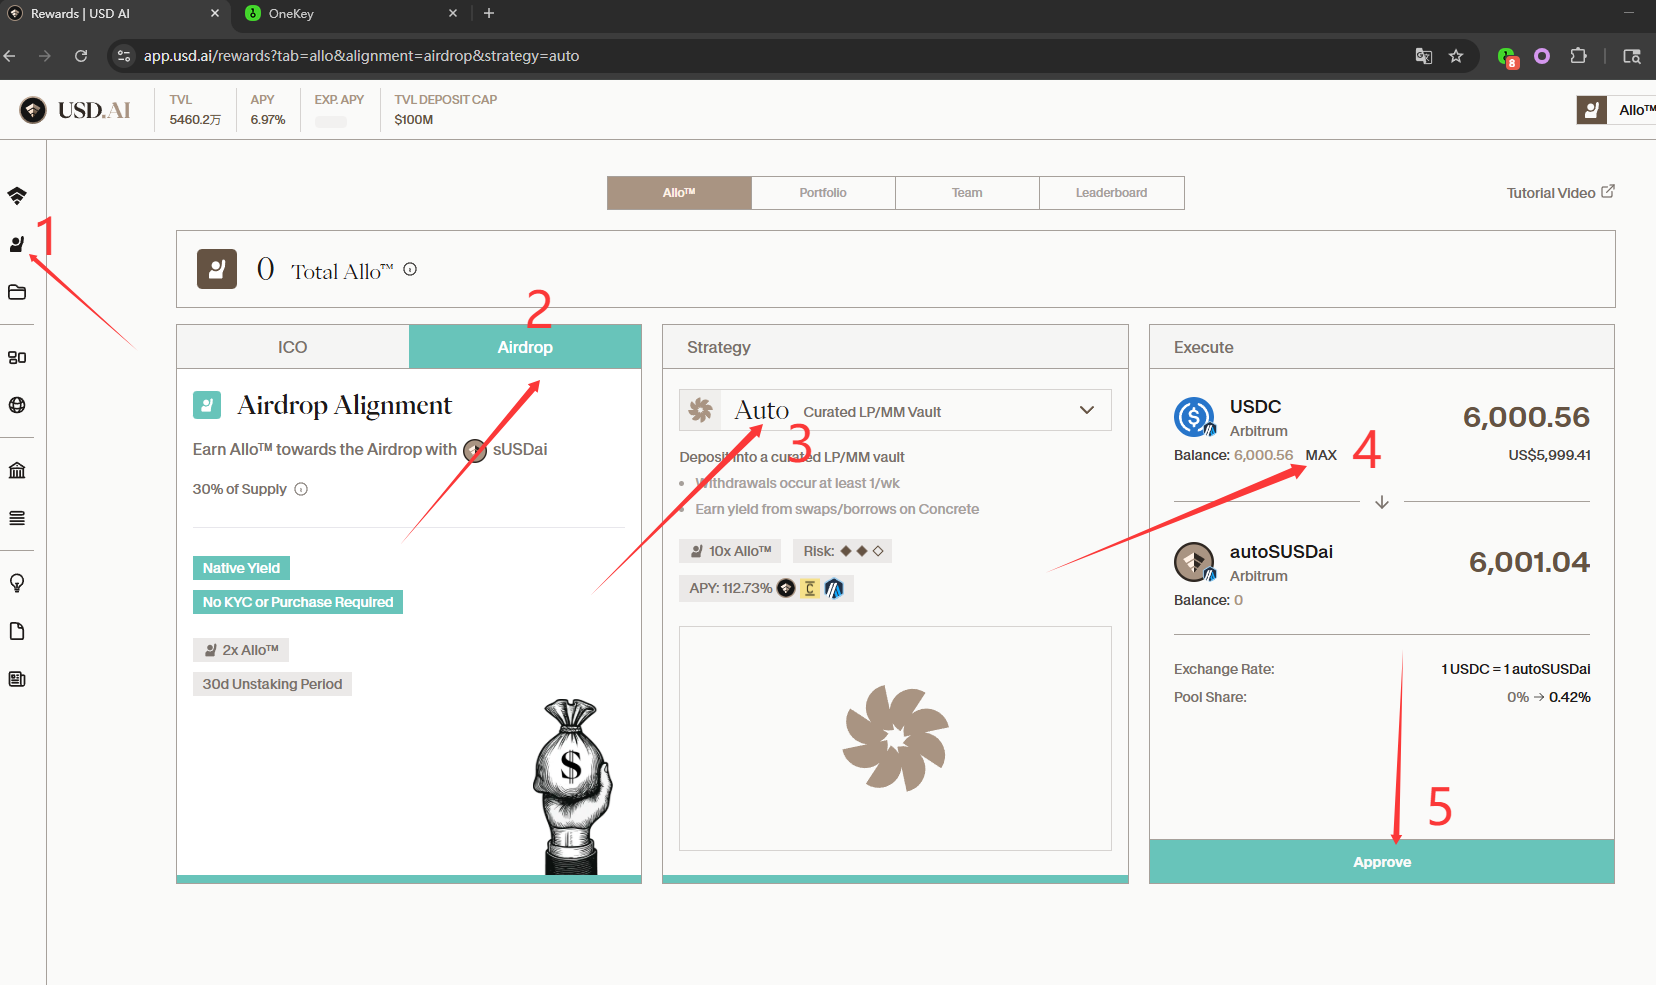1656x985 pixels.
Task: Switch to the Leaderboard tab
Action: pyautogui.click(x=1112, y=193)
